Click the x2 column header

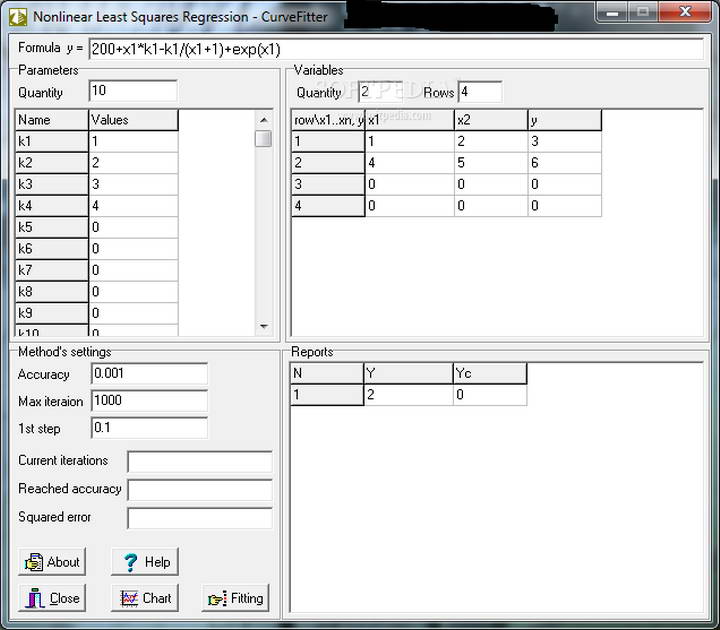point(491,120)
